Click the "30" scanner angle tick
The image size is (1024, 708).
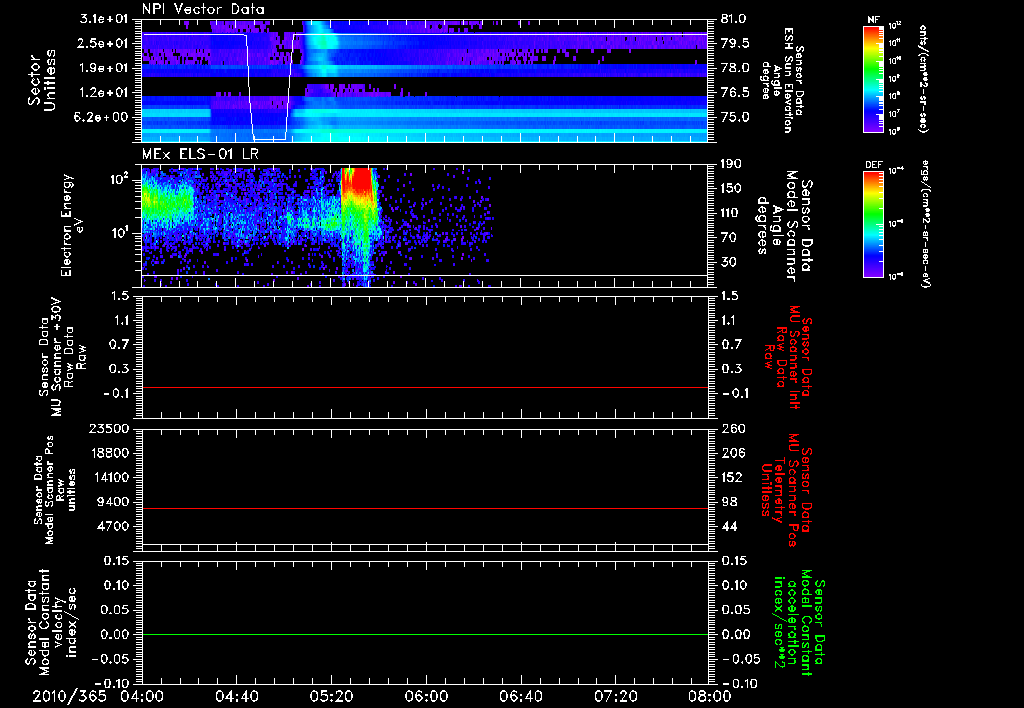(729, 262)
